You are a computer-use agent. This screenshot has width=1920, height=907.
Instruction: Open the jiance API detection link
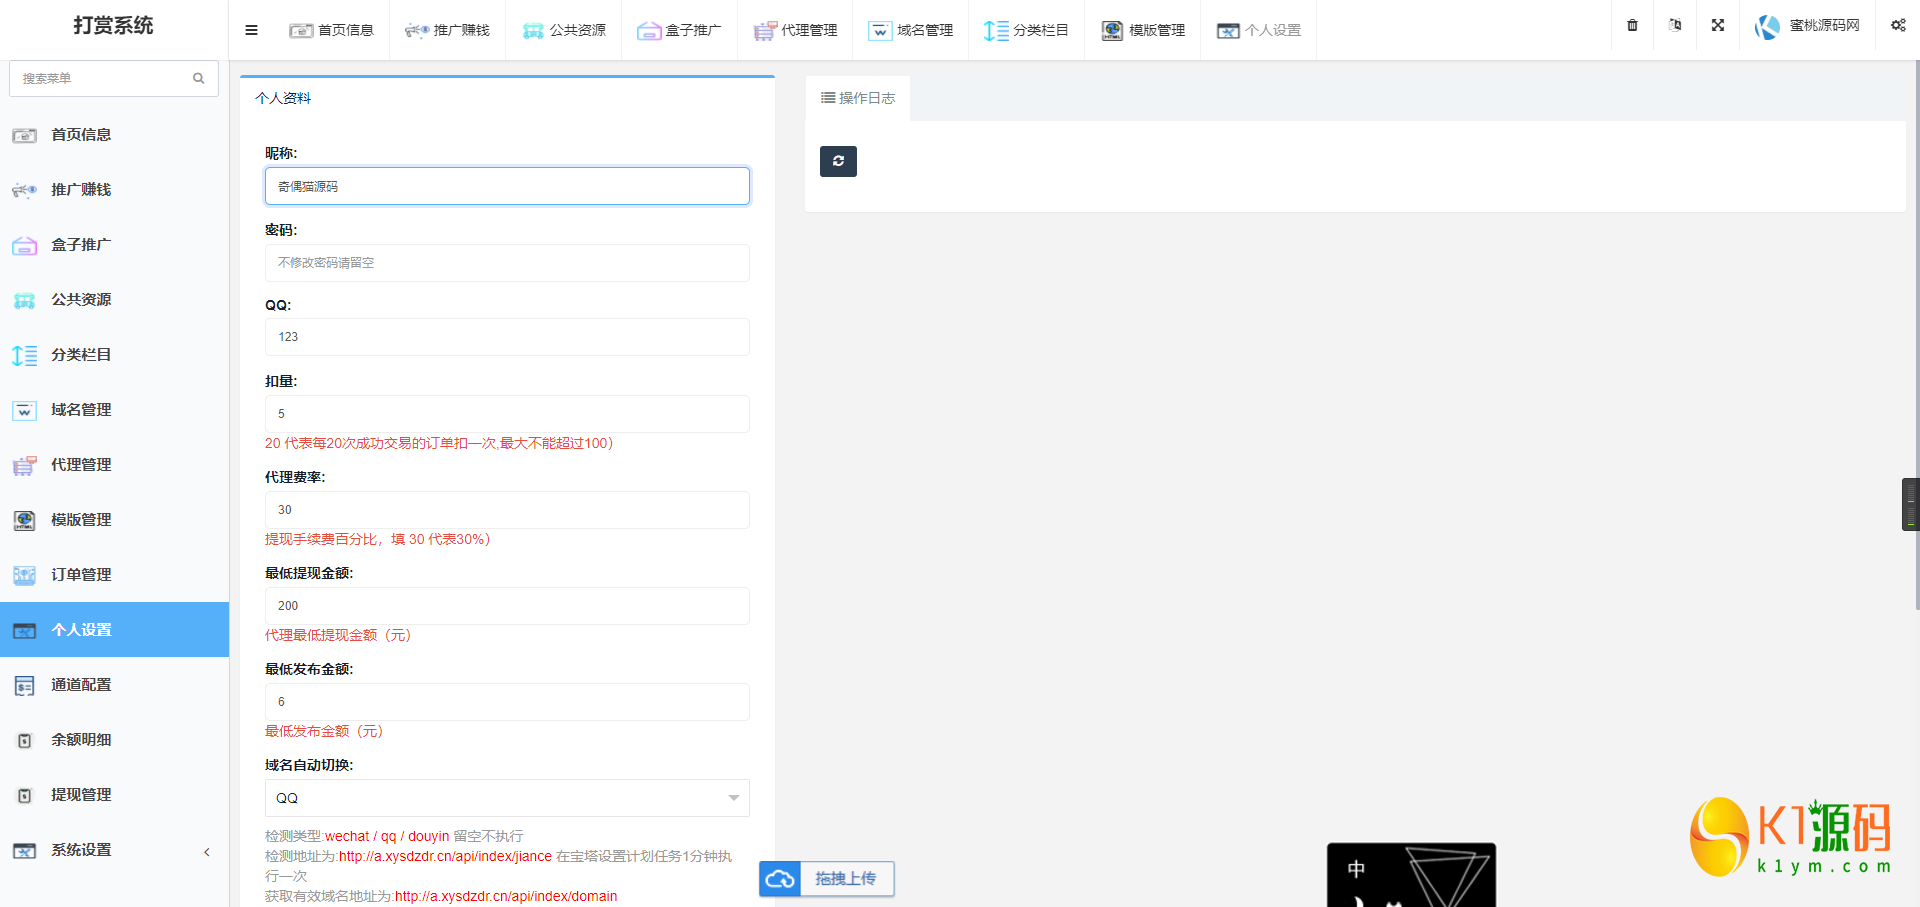[445, 856]
